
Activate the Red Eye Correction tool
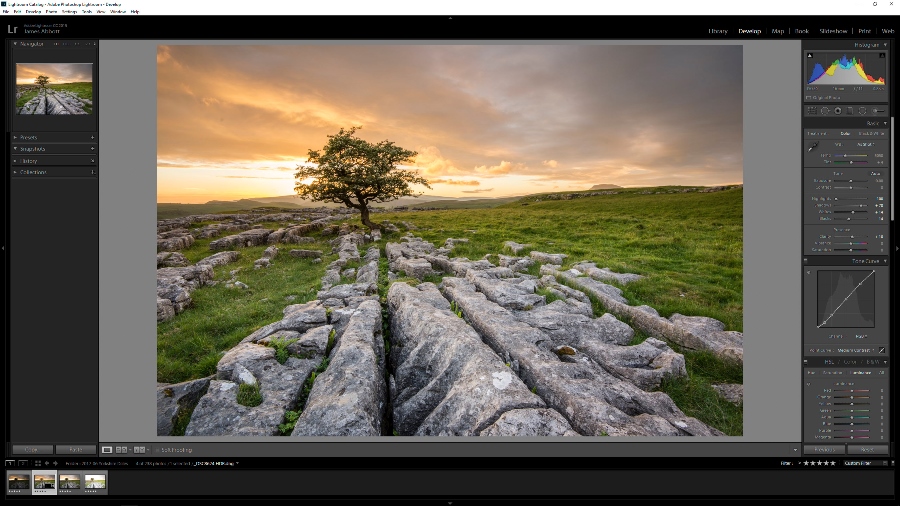[838, 110]
